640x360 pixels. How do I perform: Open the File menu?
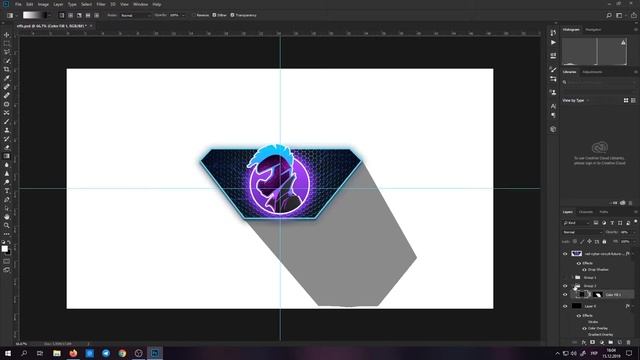point(18,4)
